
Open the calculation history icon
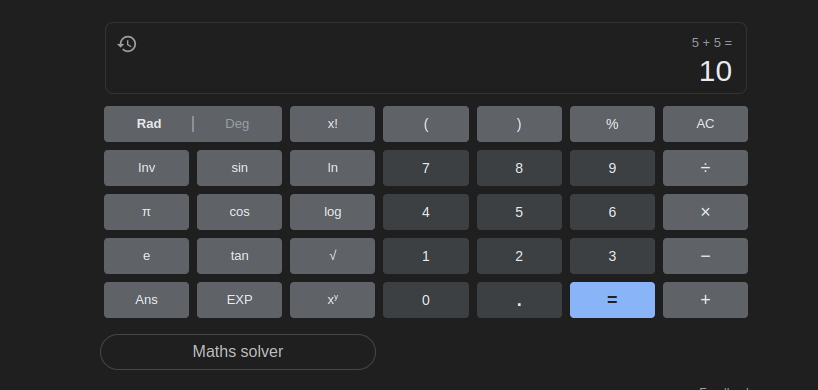click(x=127, y=44)
